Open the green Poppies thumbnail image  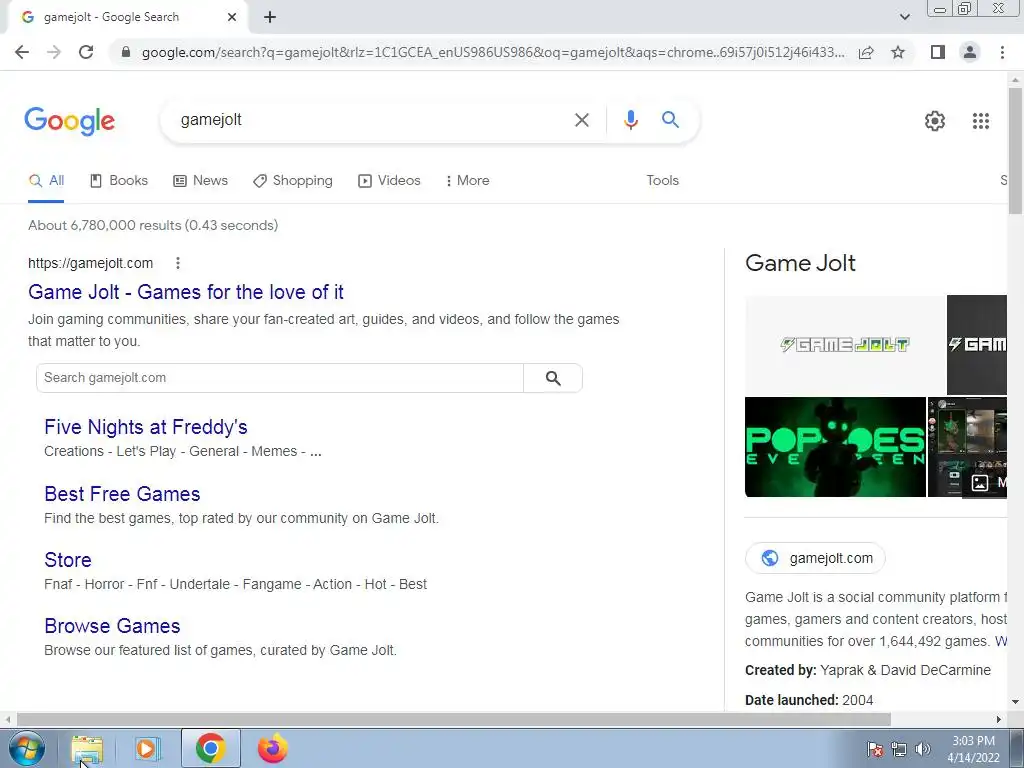(x=835, y=447)
